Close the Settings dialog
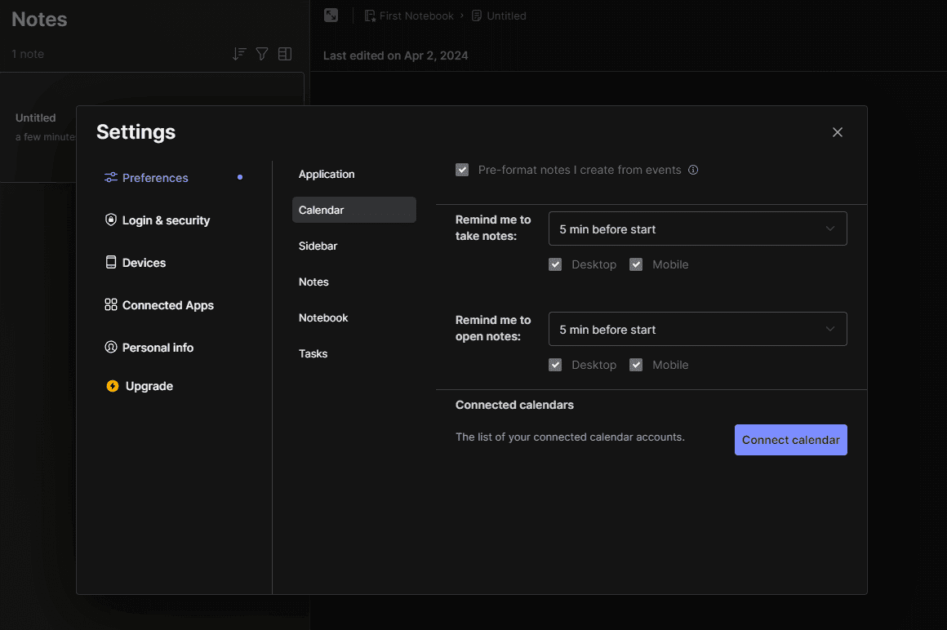The image size is (947, 630). (837, 132)
